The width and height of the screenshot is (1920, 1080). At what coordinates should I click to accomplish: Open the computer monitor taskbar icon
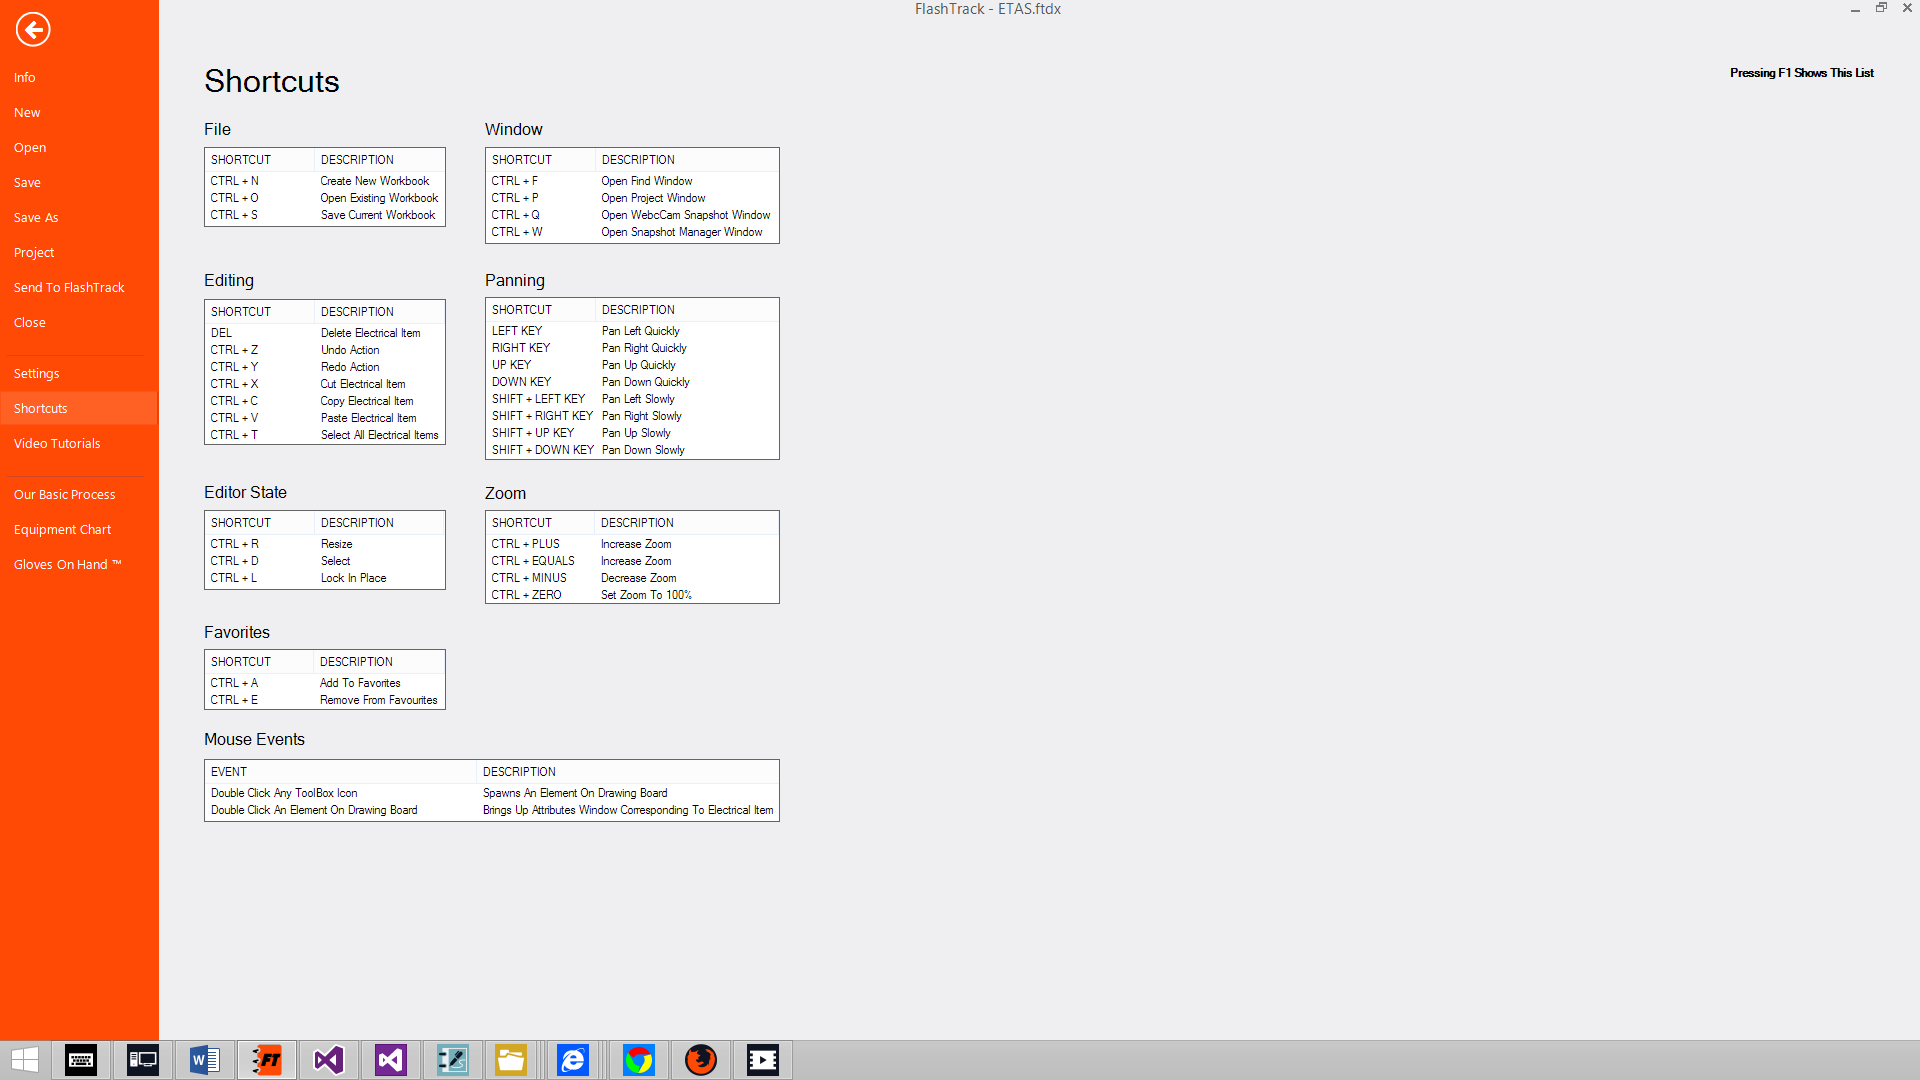143,1060
